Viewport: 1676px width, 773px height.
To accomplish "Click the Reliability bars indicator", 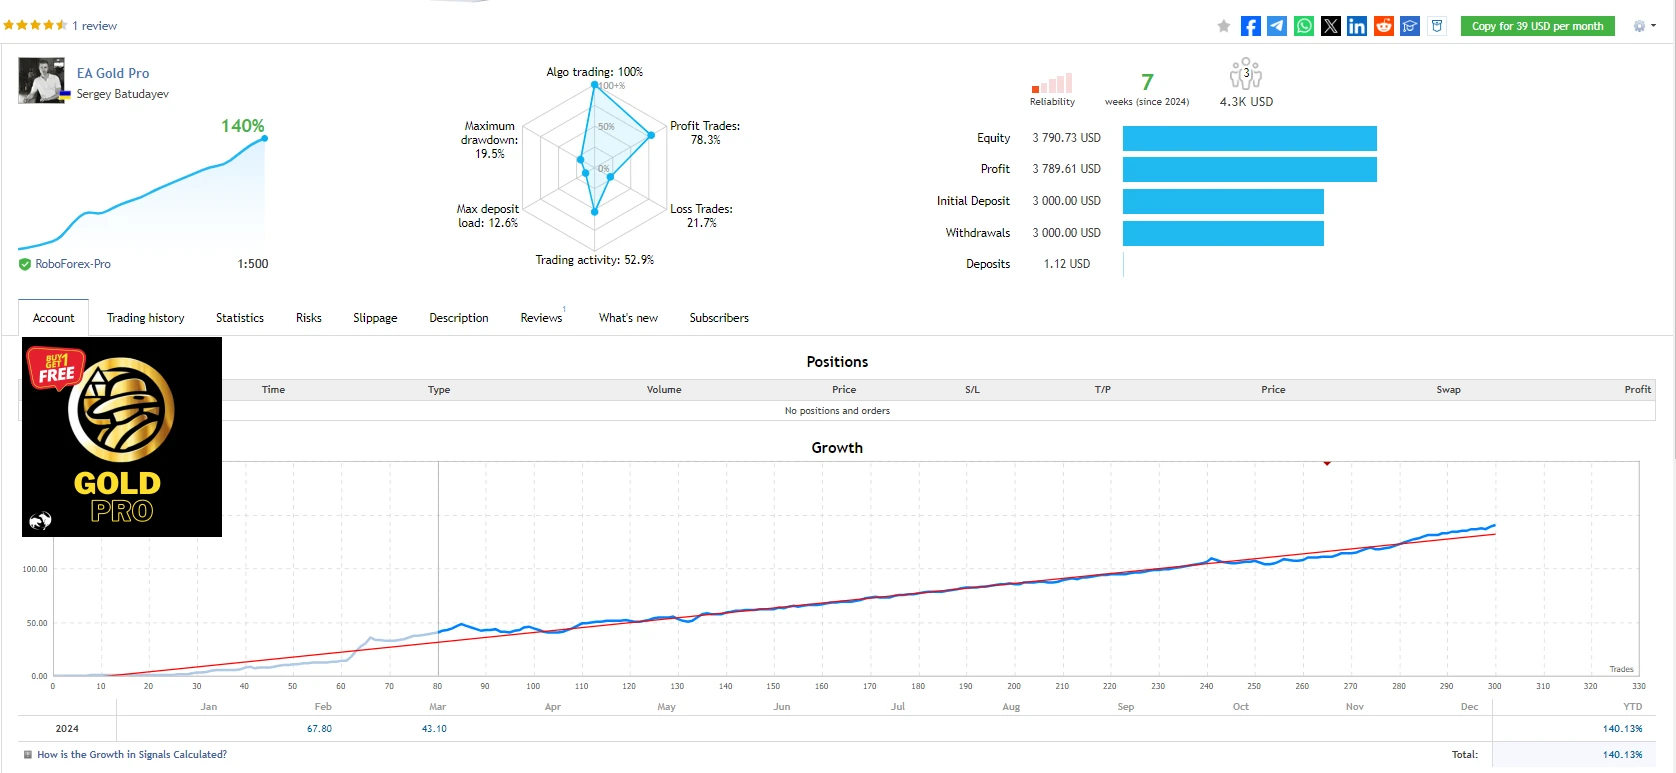I will click(x=1052, y=84).
